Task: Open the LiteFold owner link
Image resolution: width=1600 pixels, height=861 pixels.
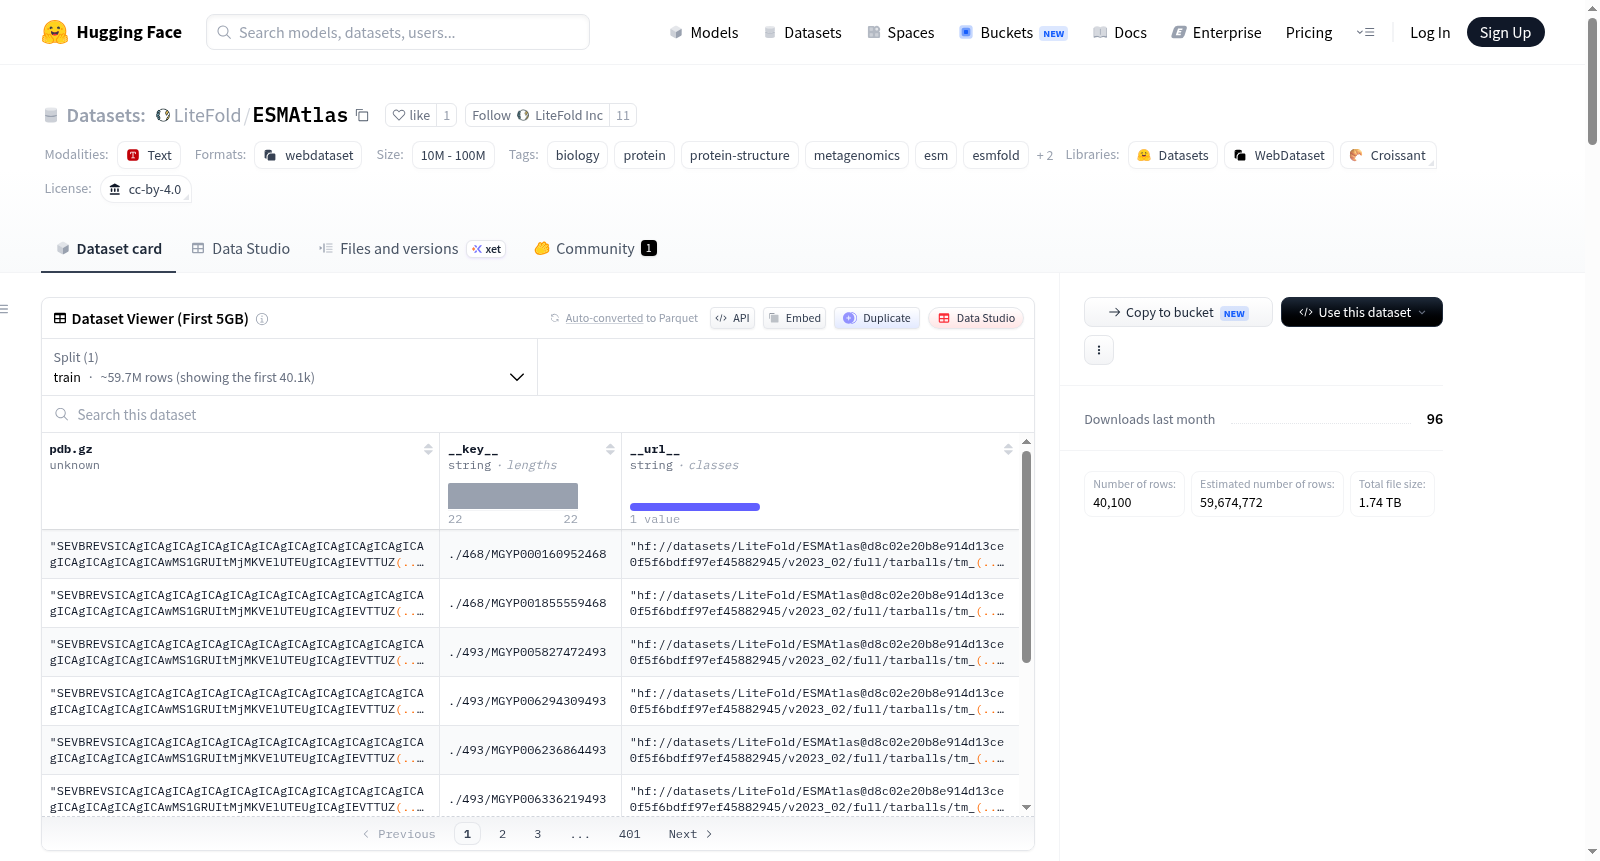Action: tap(207, 115)
